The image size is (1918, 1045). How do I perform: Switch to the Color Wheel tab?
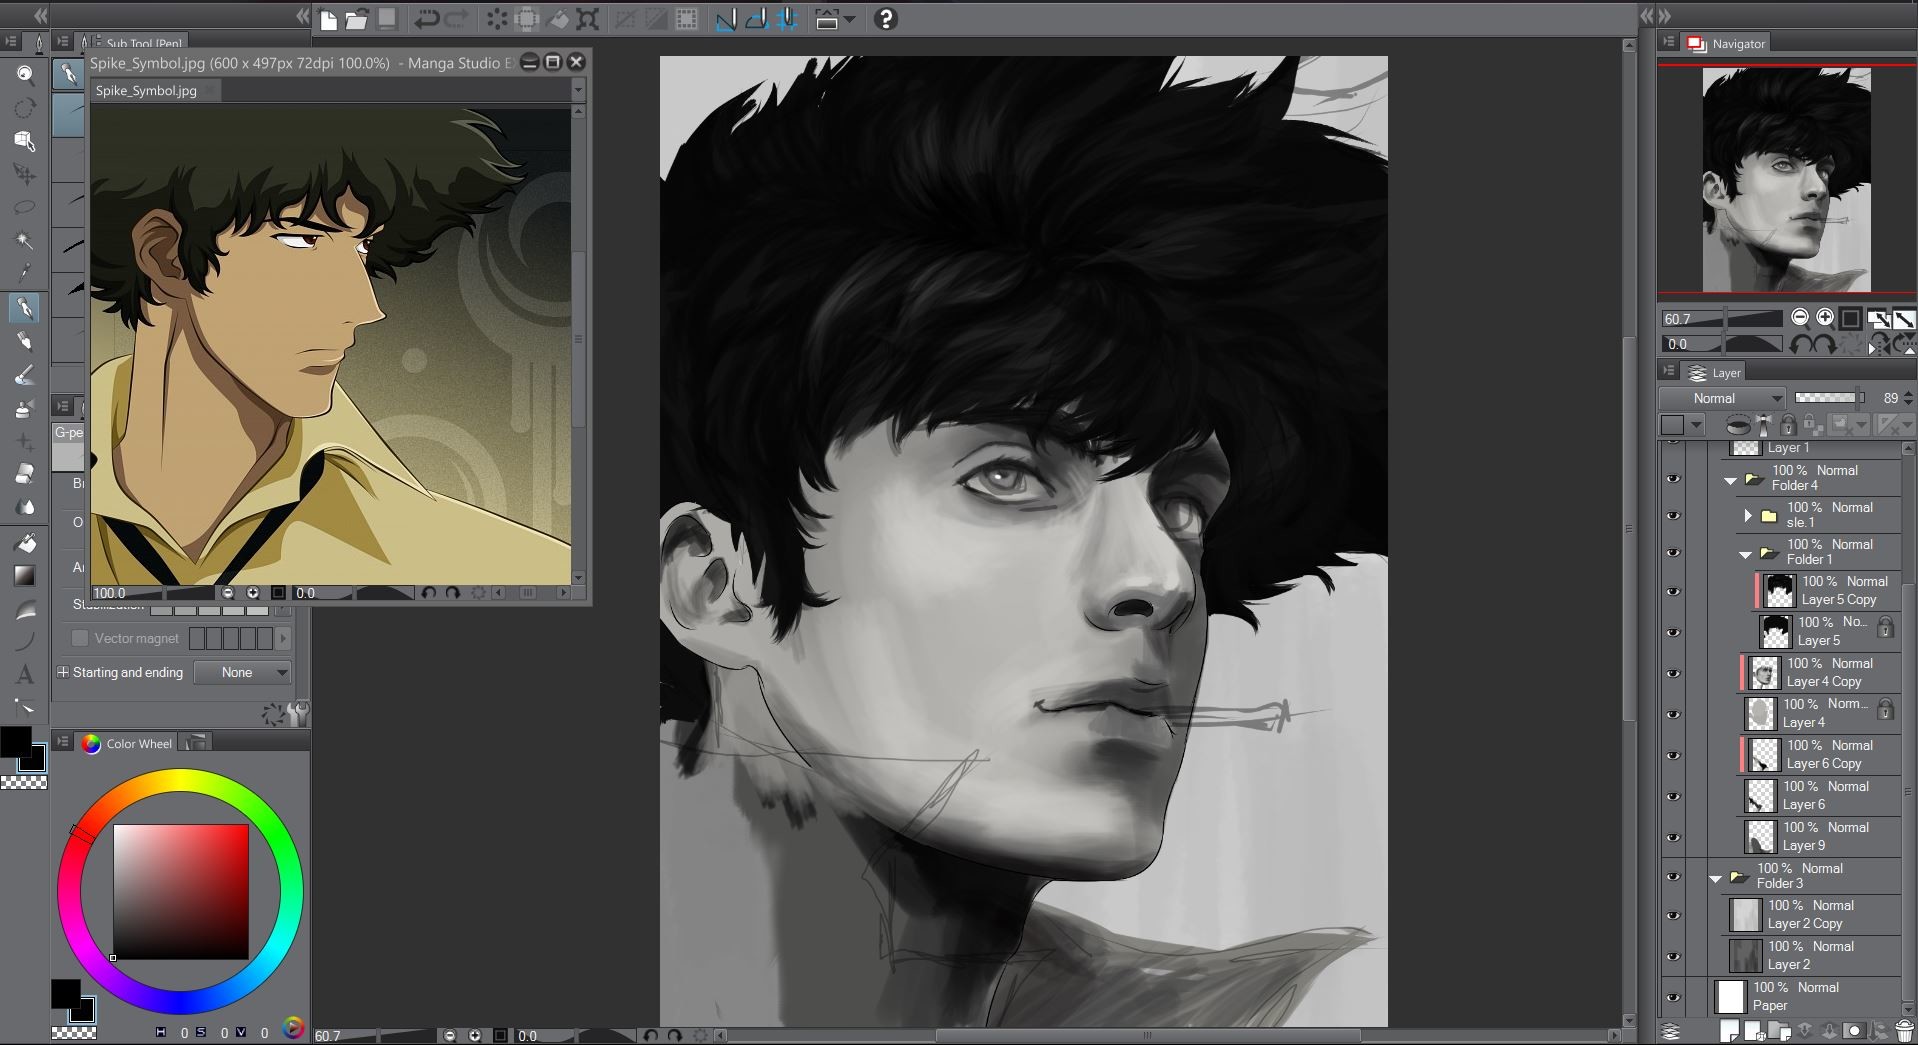pos(128,743)
